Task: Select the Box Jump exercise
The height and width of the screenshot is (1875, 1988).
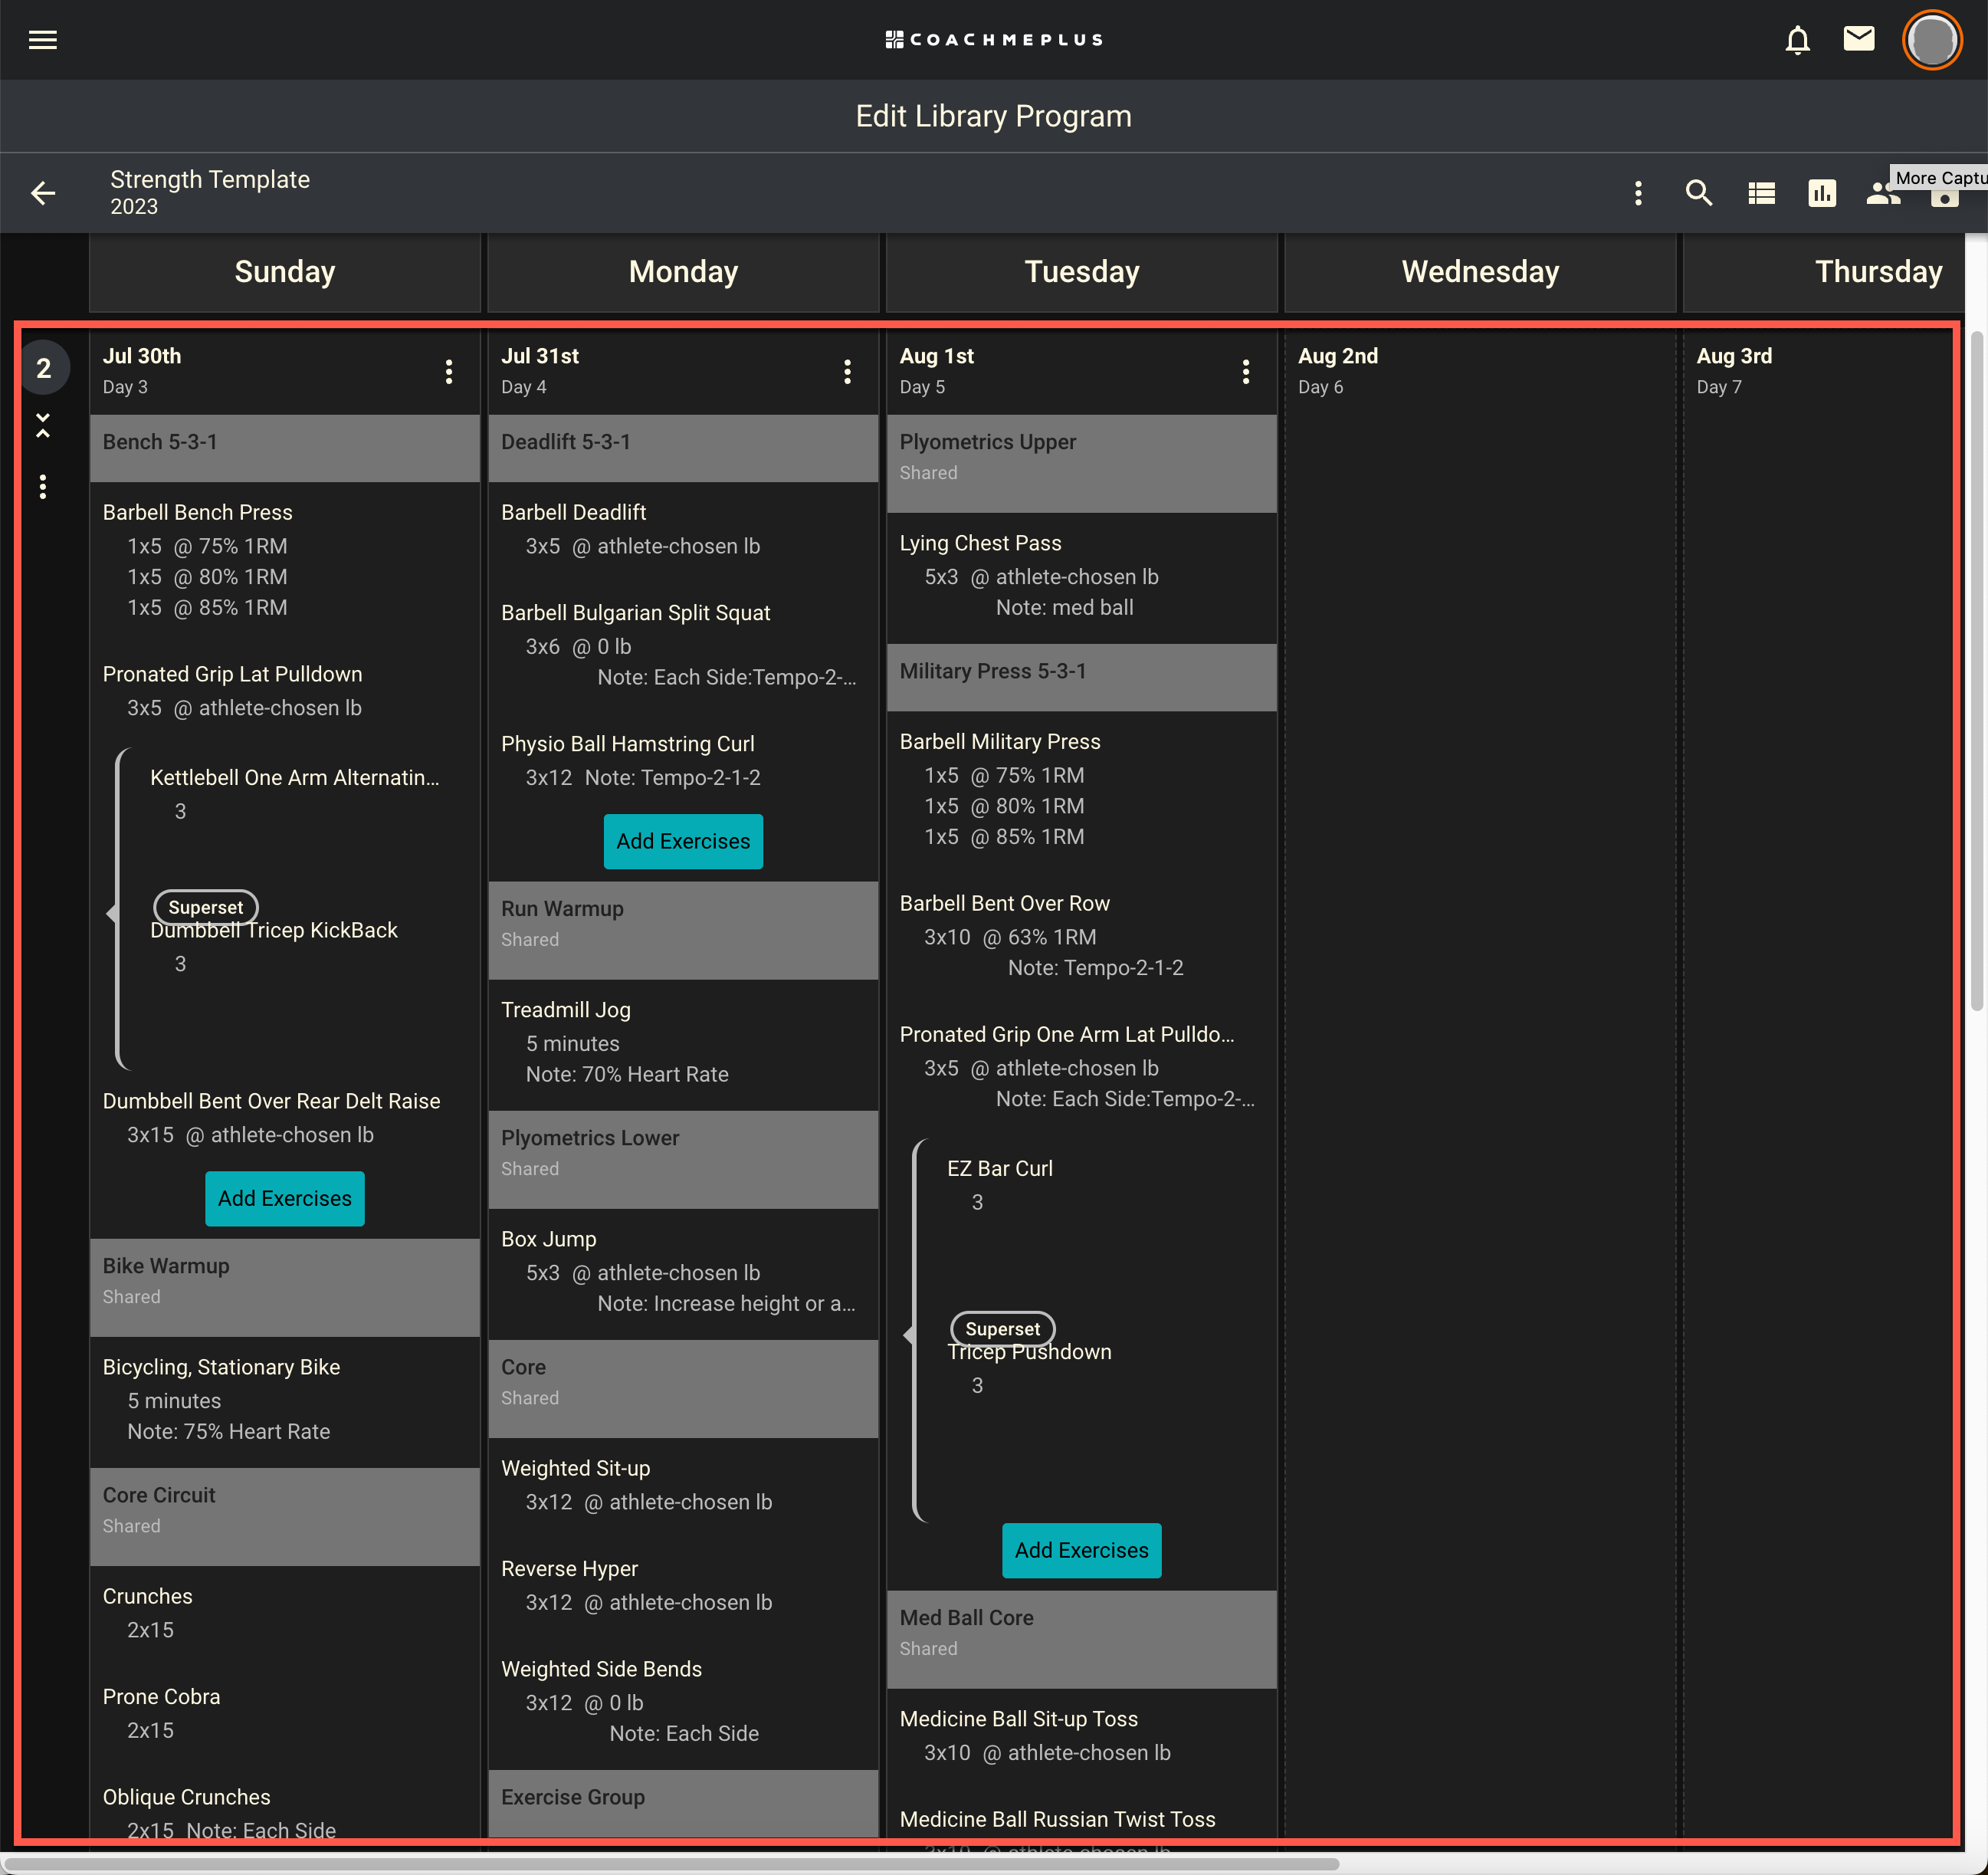Action: [x=549, y=1239]
